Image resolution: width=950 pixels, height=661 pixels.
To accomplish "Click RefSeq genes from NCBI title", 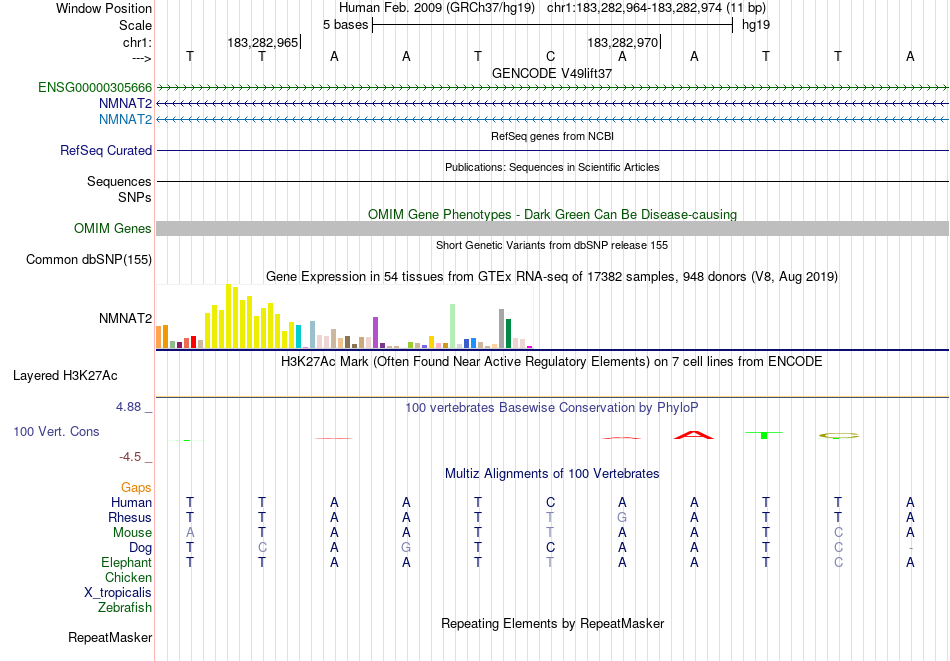I will 552,136.
